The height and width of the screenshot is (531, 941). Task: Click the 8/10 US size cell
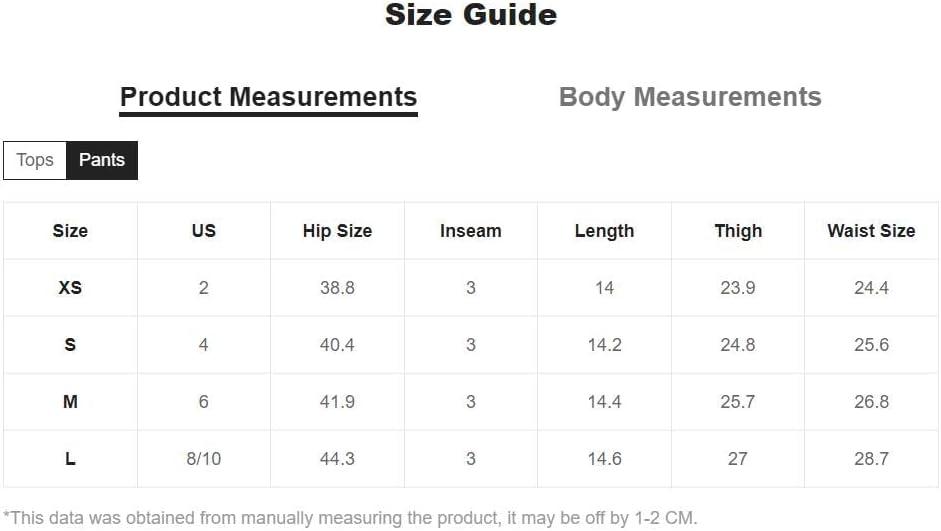tap(204, 459)
